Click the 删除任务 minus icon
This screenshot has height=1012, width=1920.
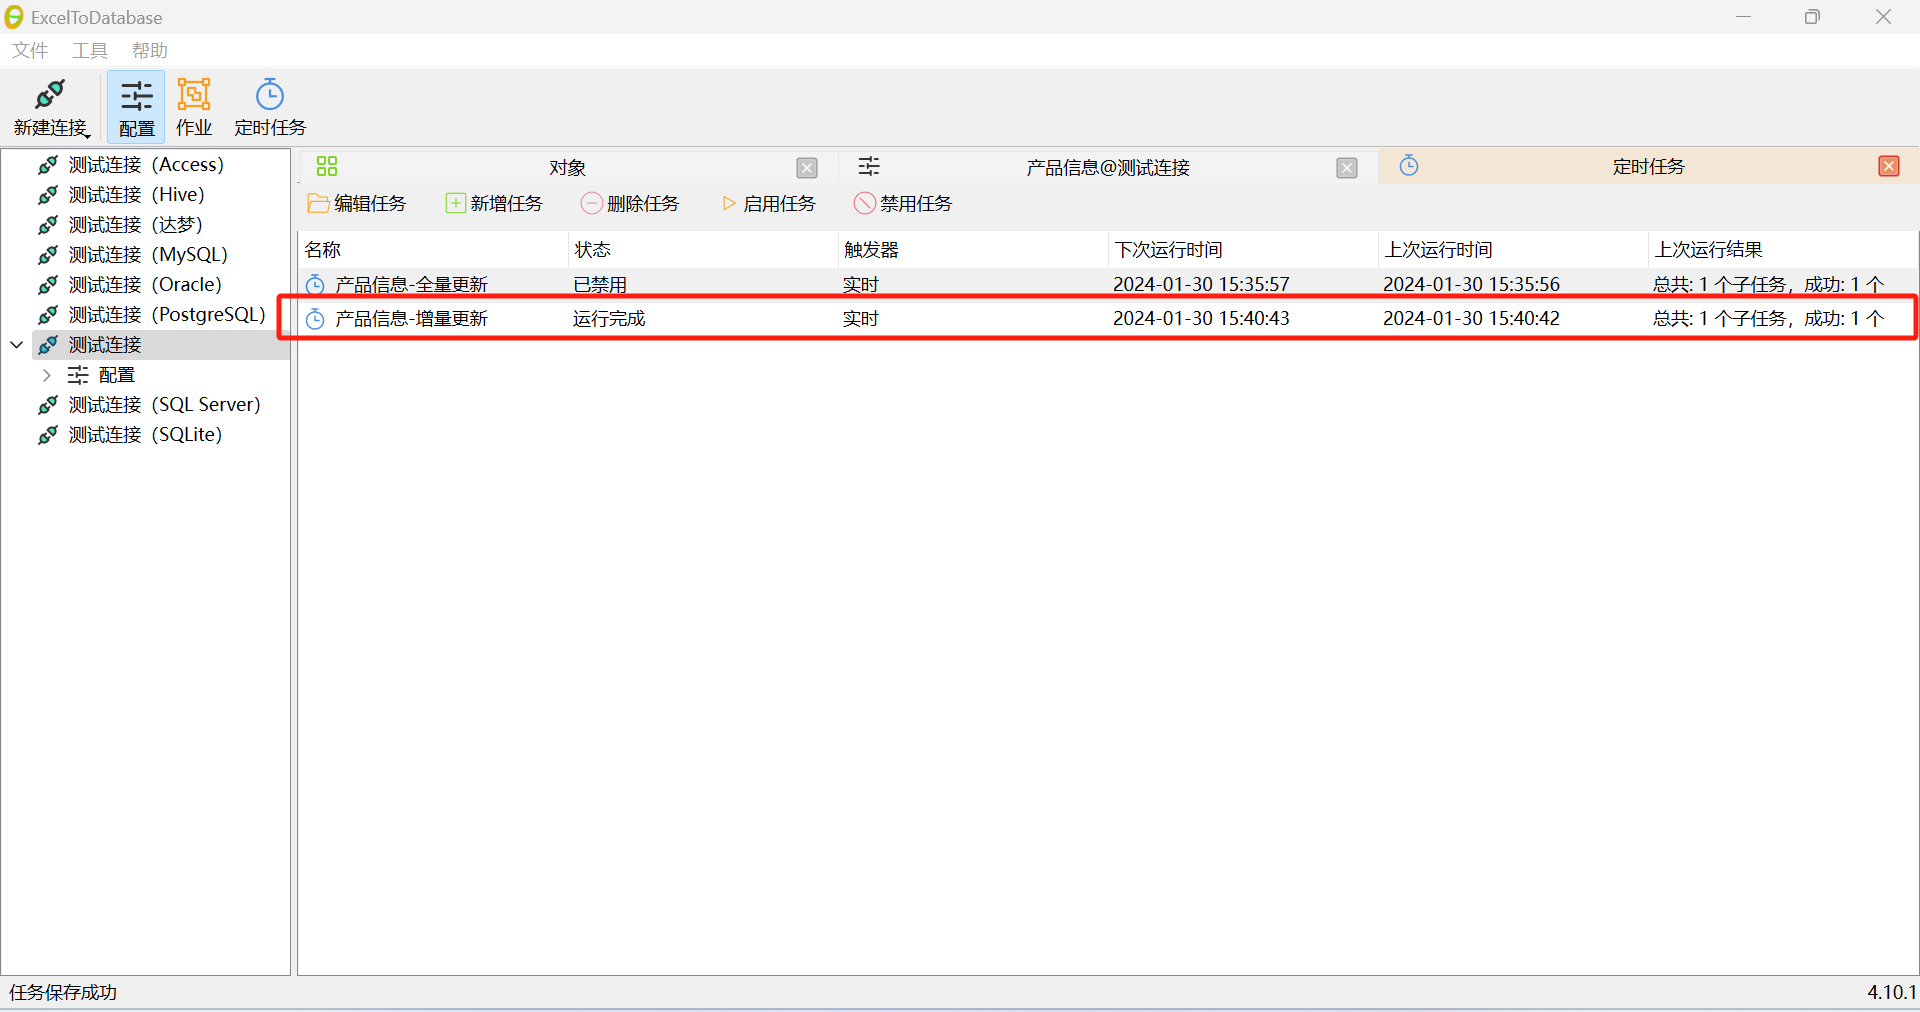point(590,203)
